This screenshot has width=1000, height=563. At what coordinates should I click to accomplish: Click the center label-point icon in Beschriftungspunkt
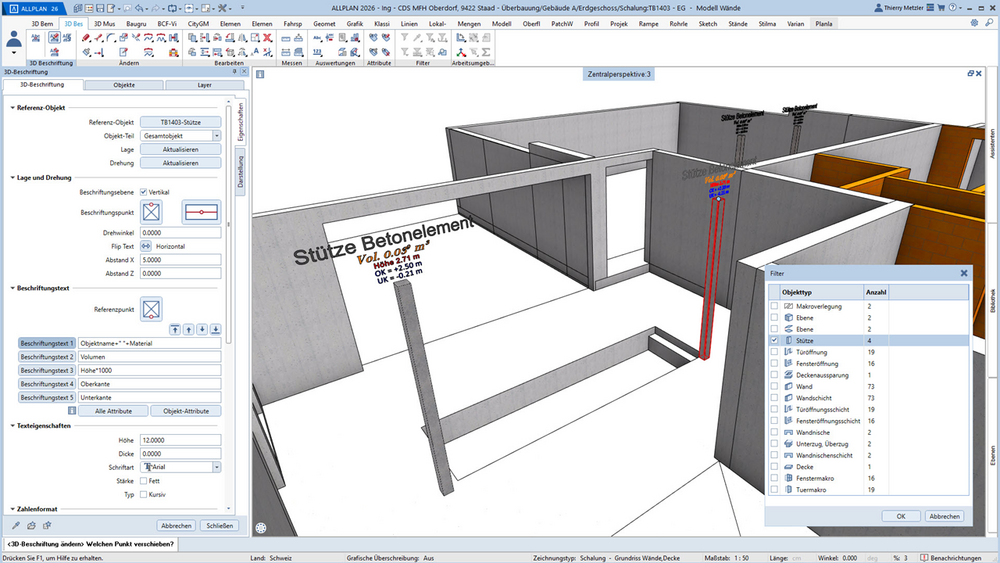(152, 212)
